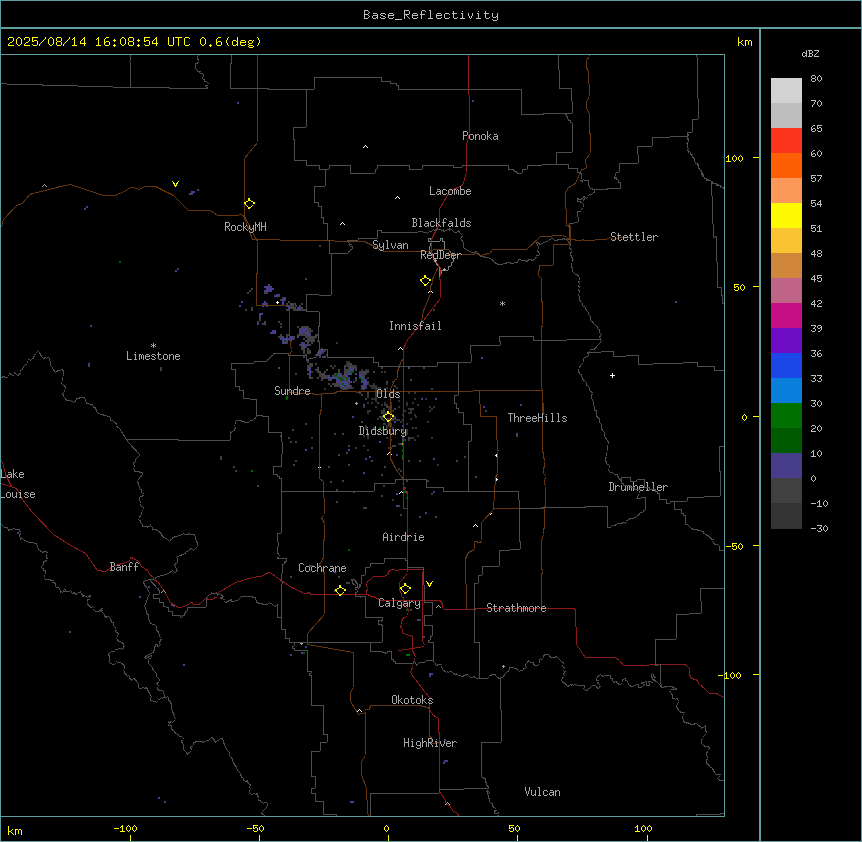862x842 pixels.
Task: Pick the red 60-65 dBZ legend swatch
Action: [x=786, y=140]
